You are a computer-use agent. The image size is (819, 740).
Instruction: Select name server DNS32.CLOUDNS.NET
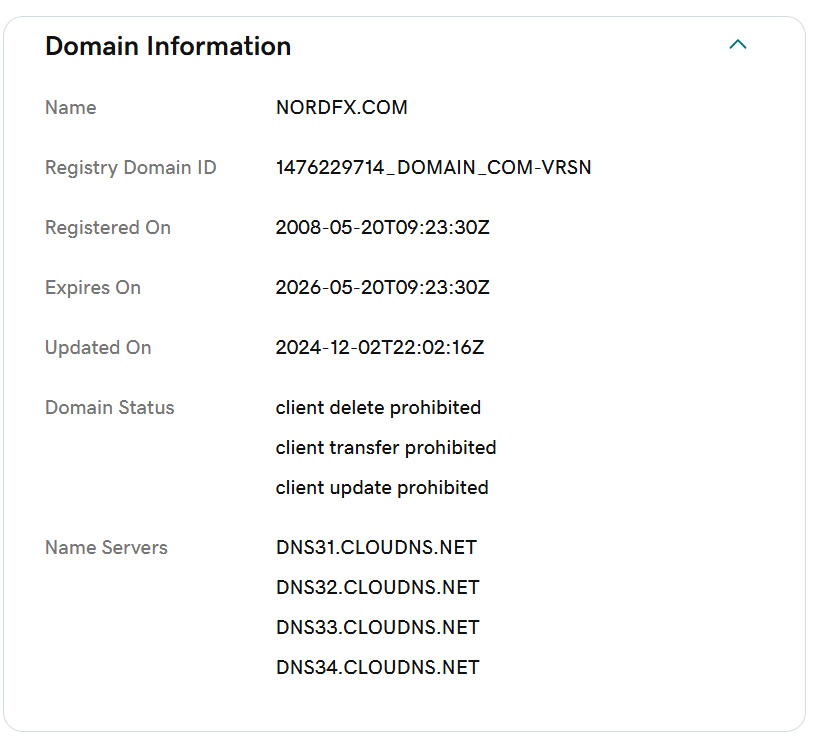(x=378, y=588)
